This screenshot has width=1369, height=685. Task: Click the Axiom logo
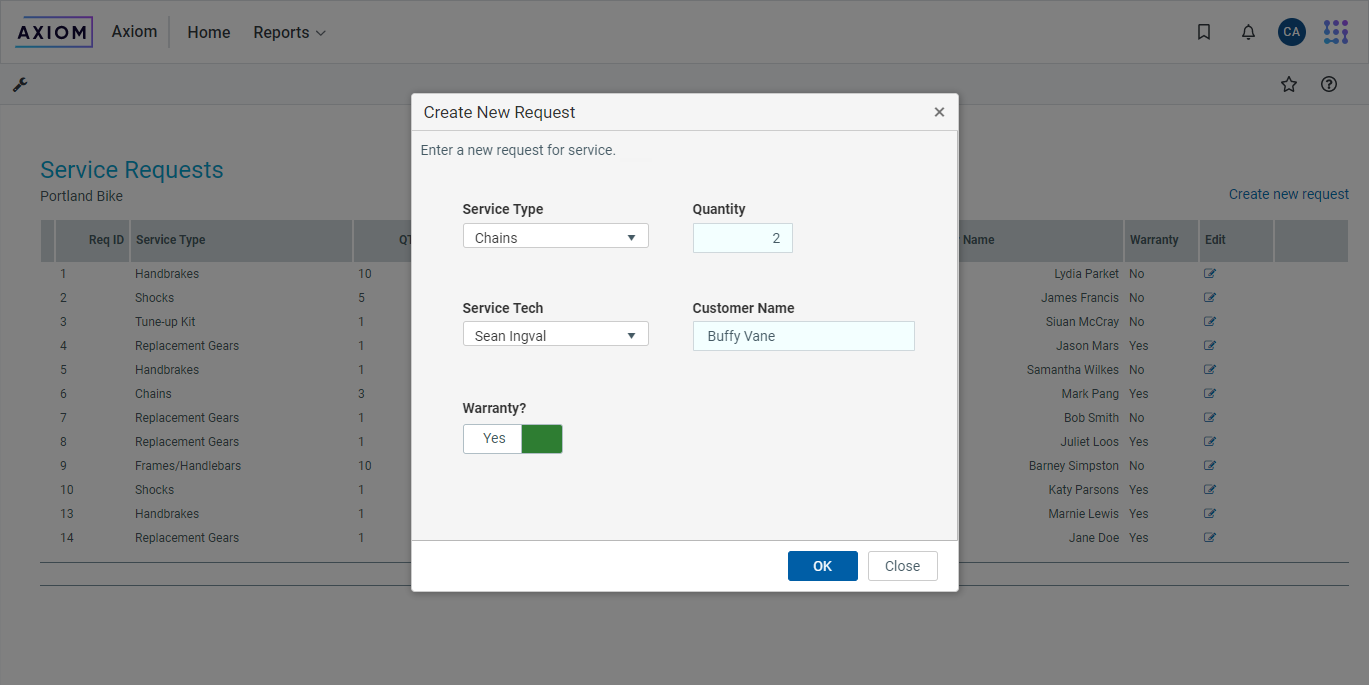point(55,33)
